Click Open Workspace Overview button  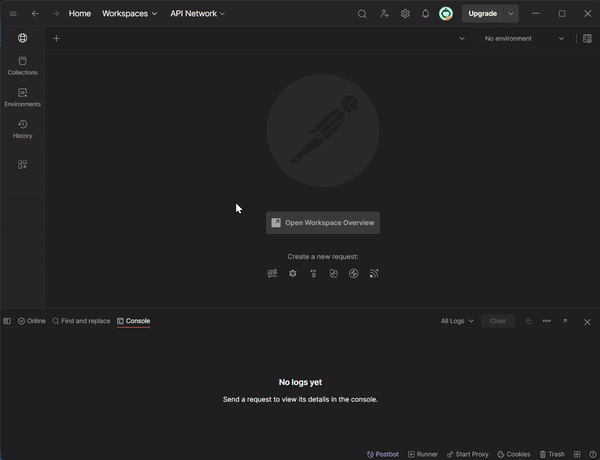[x=323, y=223]
